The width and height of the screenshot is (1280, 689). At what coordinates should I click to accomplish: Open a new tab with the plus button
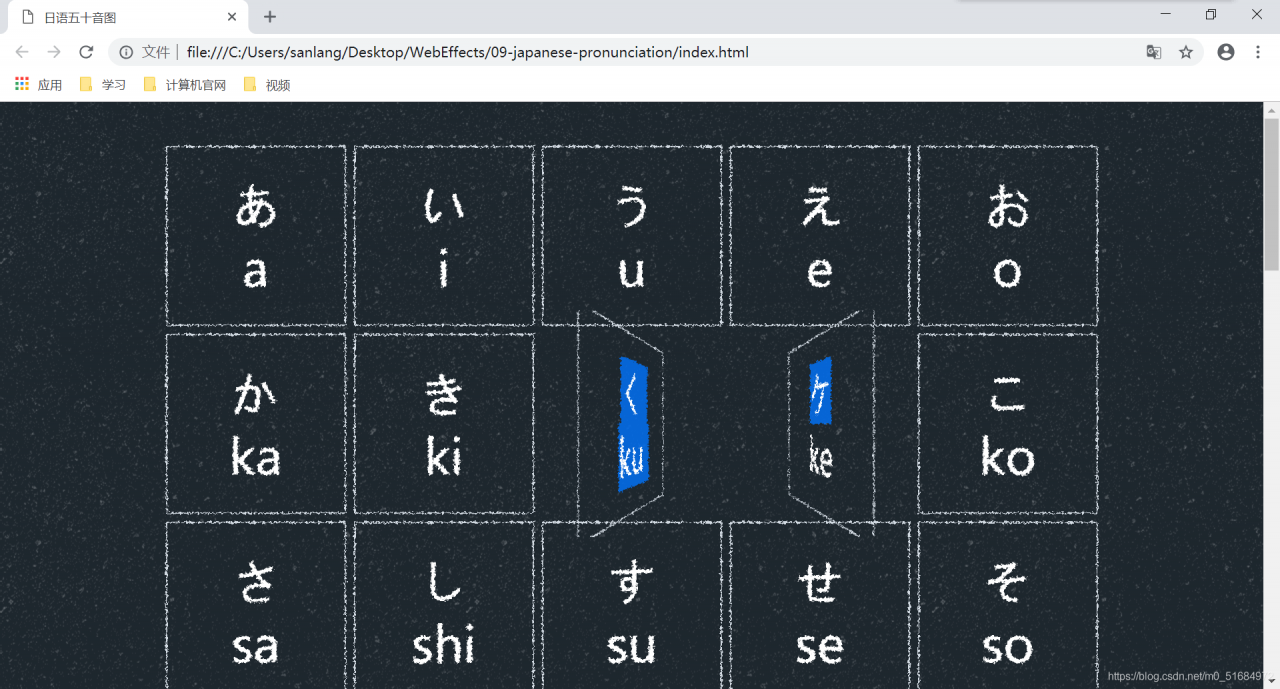pyautogui.click(x=270, y=16)
